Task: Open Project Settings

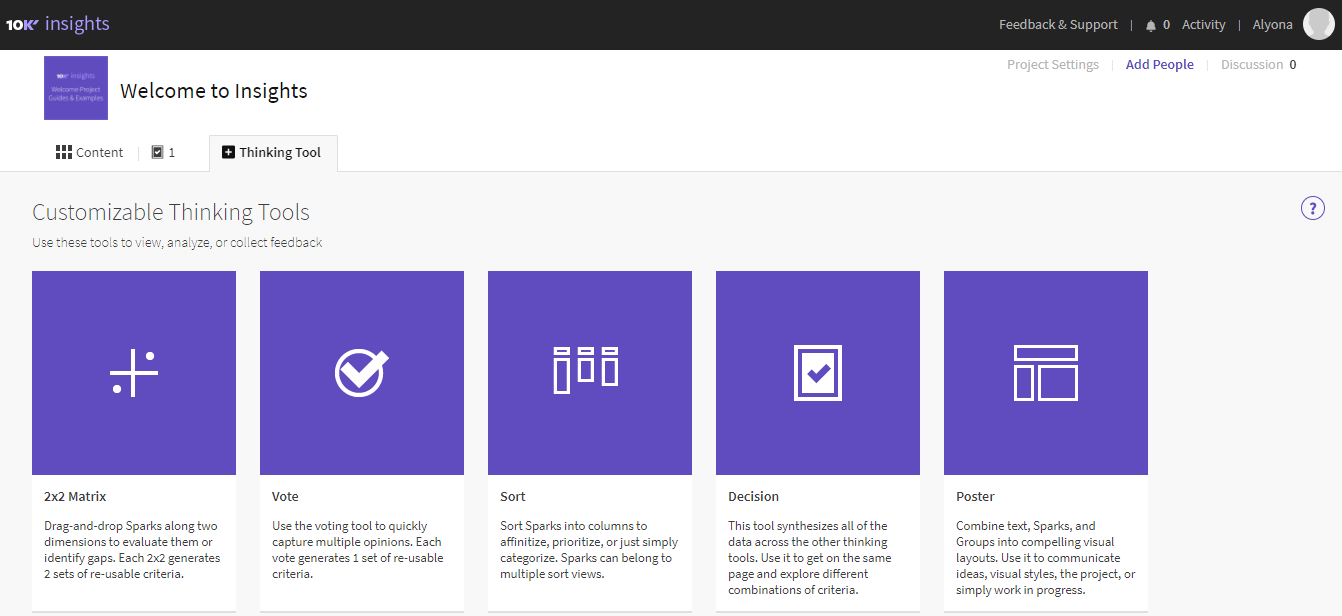Action: coord(1053,64)
